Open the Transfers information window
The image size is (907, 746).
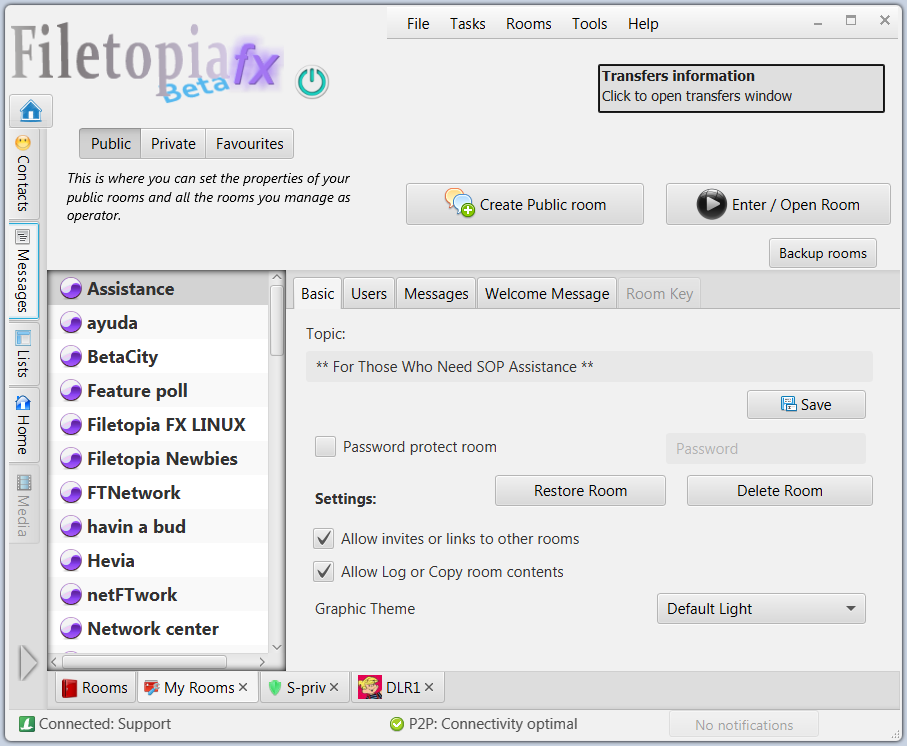[740, 88]
